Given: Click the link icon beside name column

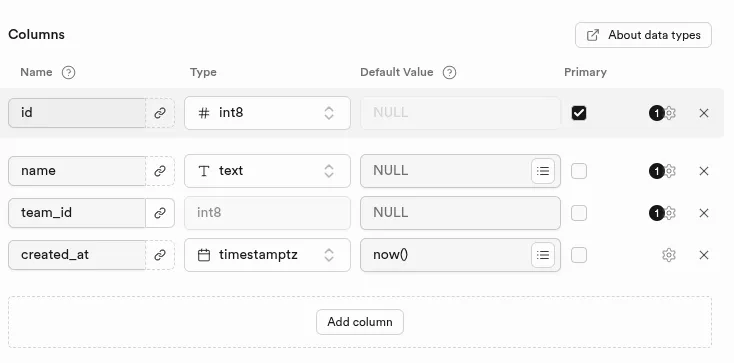Looking at the screenshot, I should click(160, 171).
